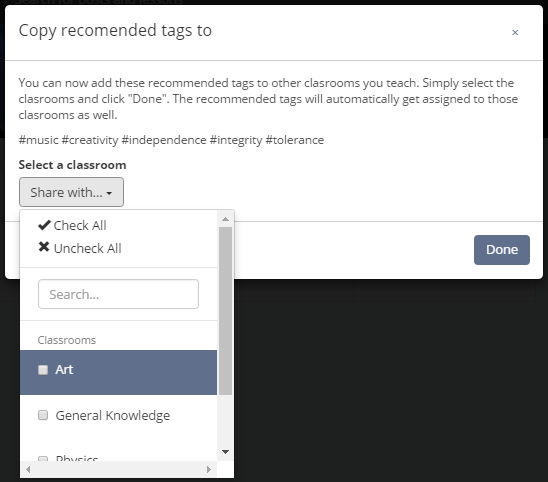Click the horizontal scroll left arrow
This screenshot has height=482, width=548.
28,469
